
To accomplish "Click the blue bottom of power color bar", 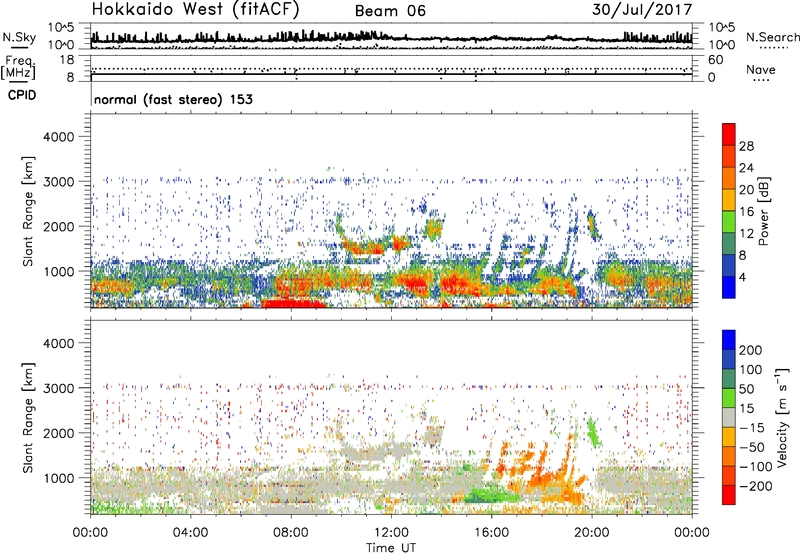I will pos(729,287).
